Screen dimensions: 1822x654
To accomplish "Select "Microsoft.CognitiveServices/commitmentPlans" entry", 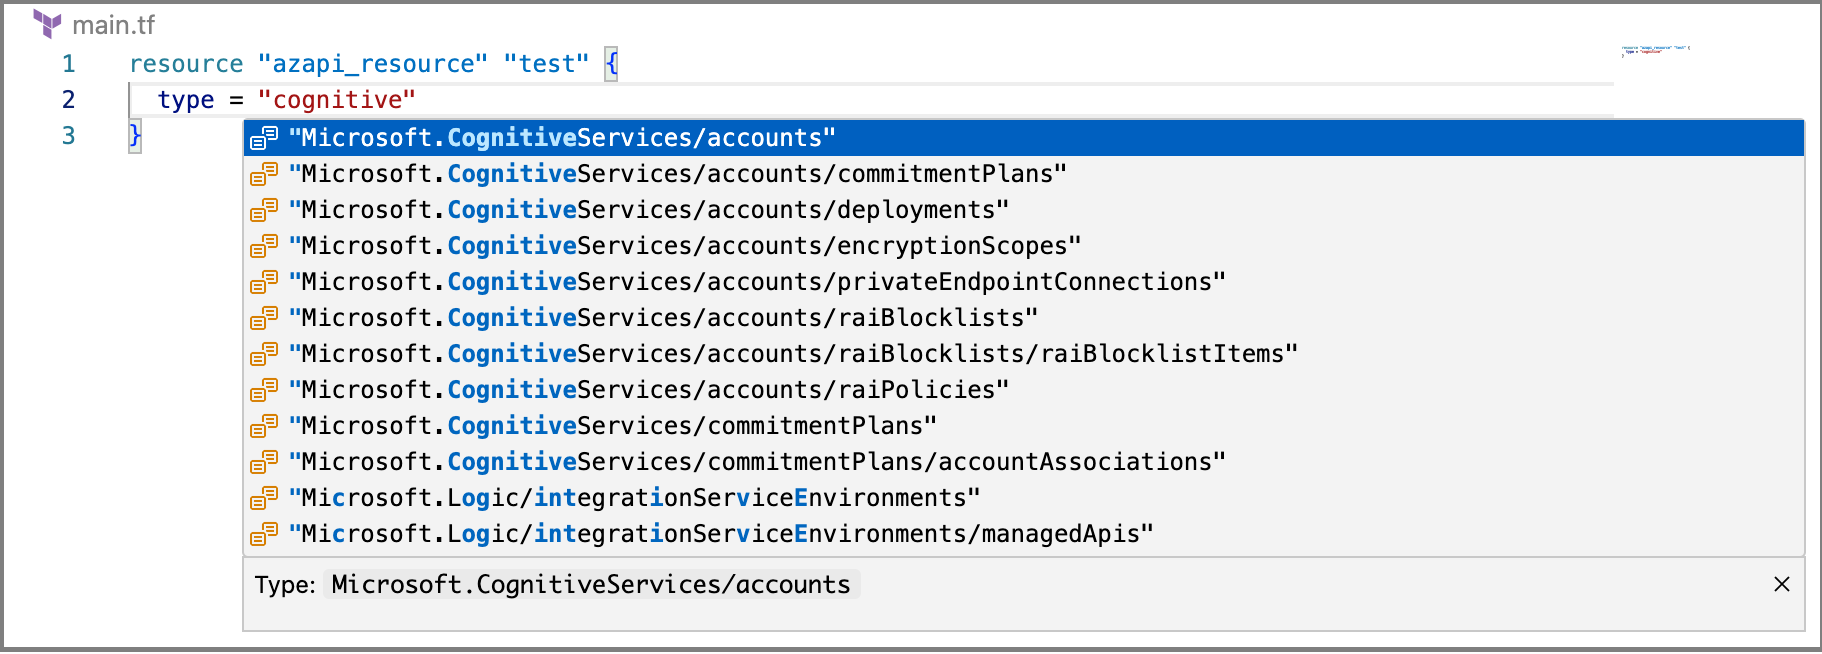I will pyautogui.click(x=1024, y=426).
